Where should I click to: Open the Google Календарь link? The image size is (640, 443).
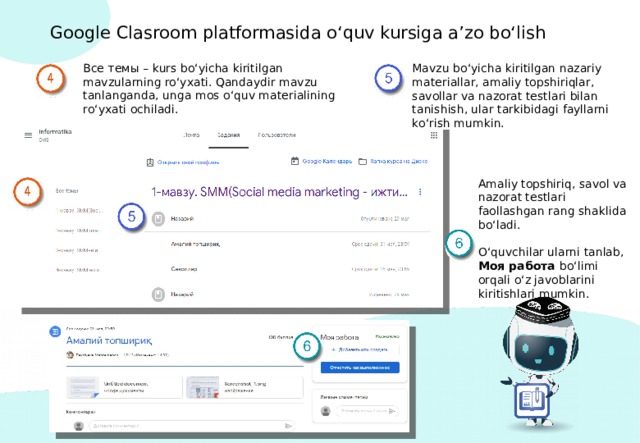(x=327, y=161)
